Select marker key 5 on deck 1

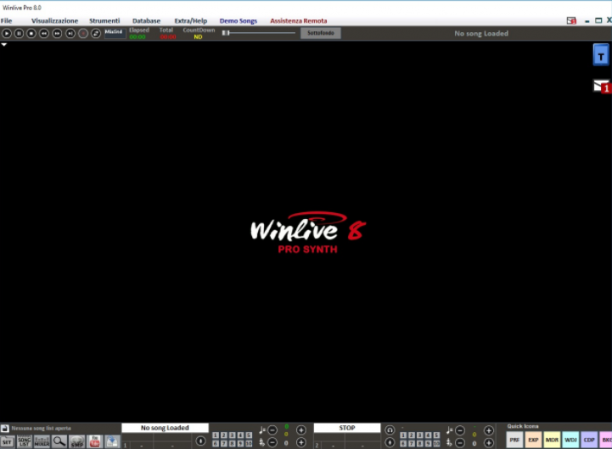pyautogui.click(x=249, y=435)
